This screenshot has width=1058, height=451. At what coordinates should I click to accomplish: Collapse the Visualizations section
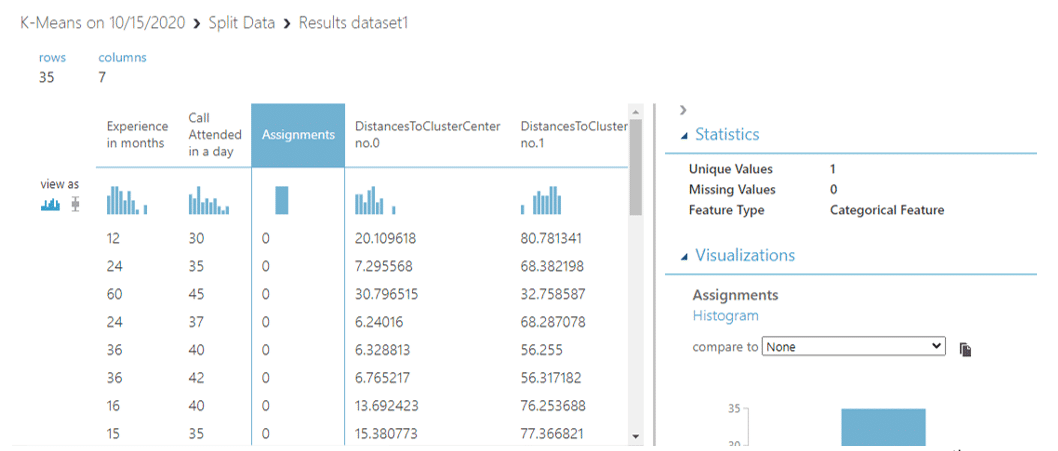click(684, 257)
